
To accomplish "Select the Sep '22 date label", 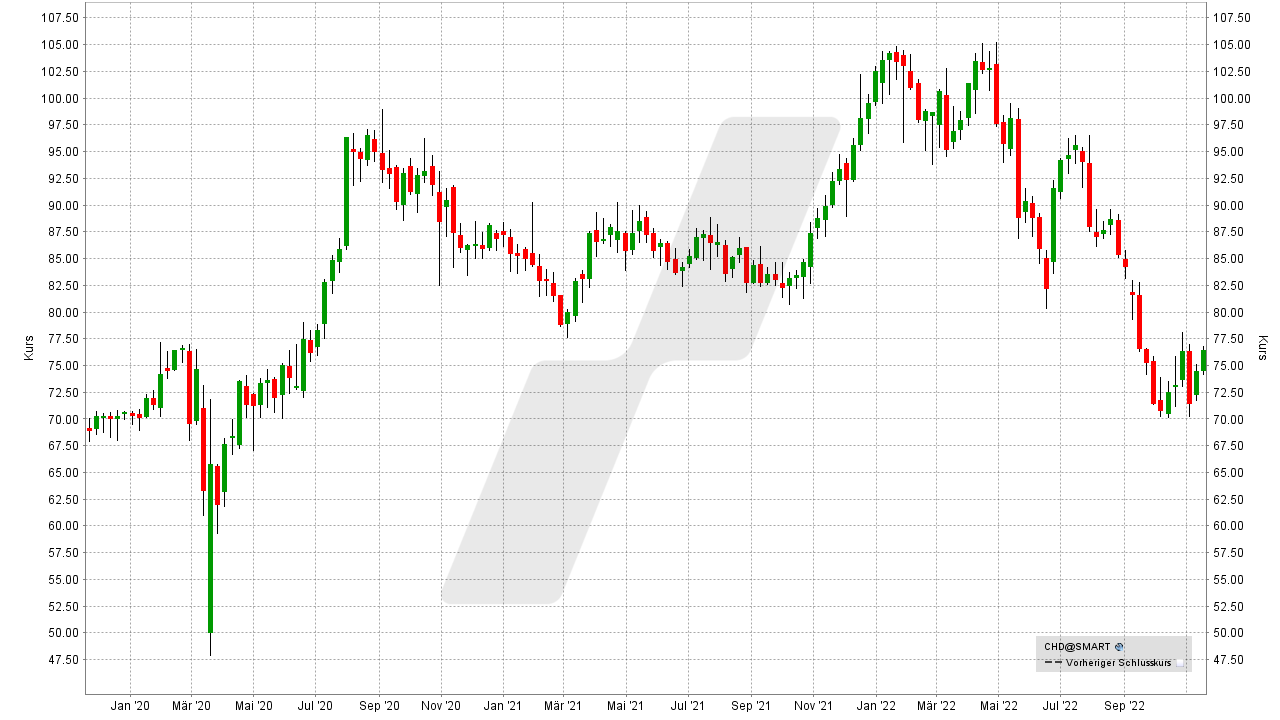I will coord(1122,705).
